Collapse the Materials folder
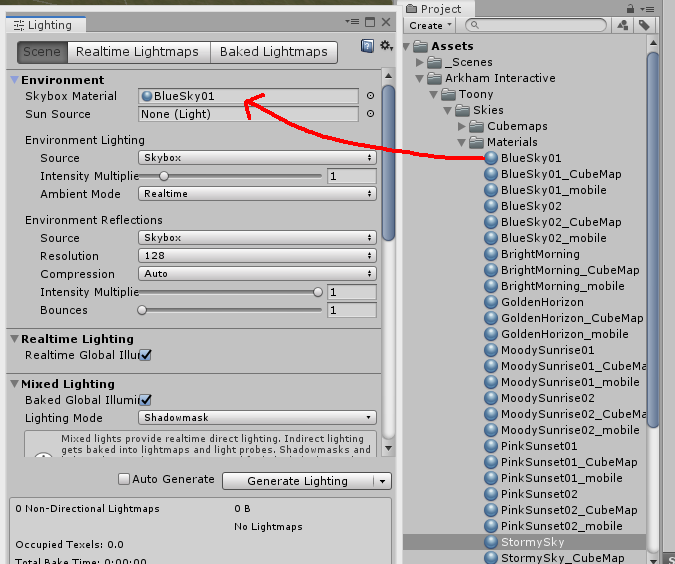675x564 pixels. 461,143
